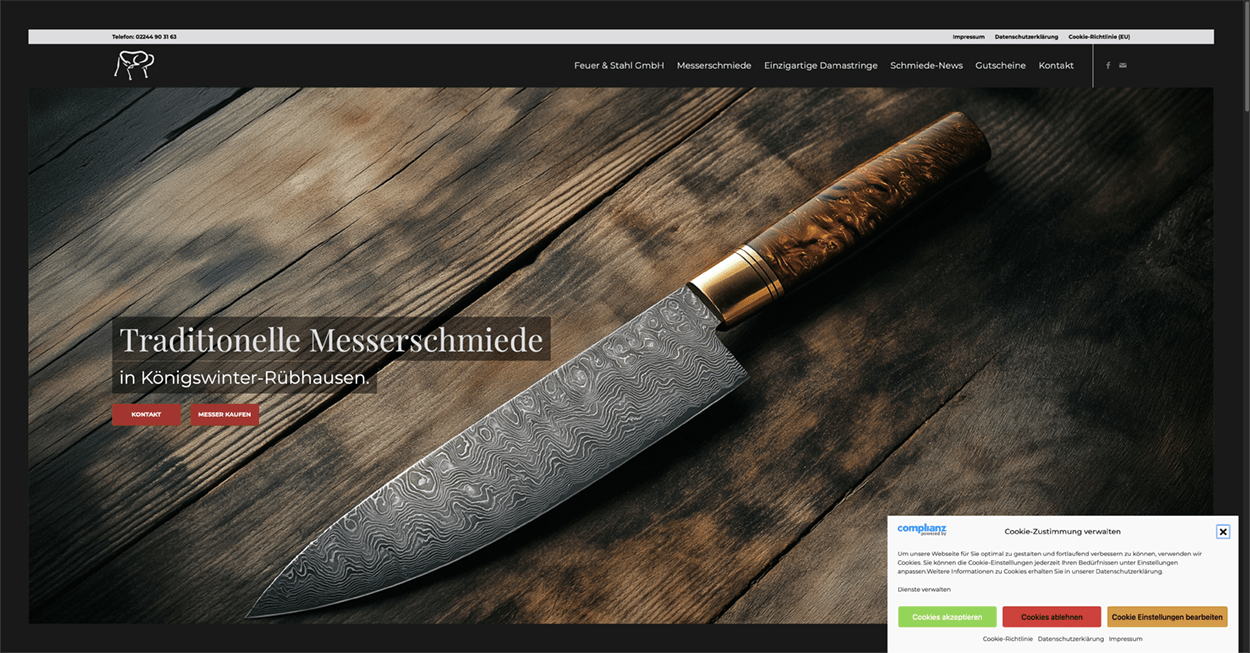Decline cookies with Cookies ablehnen
The width and height of the screenshot is (1250, 653).
[1051, 617]
